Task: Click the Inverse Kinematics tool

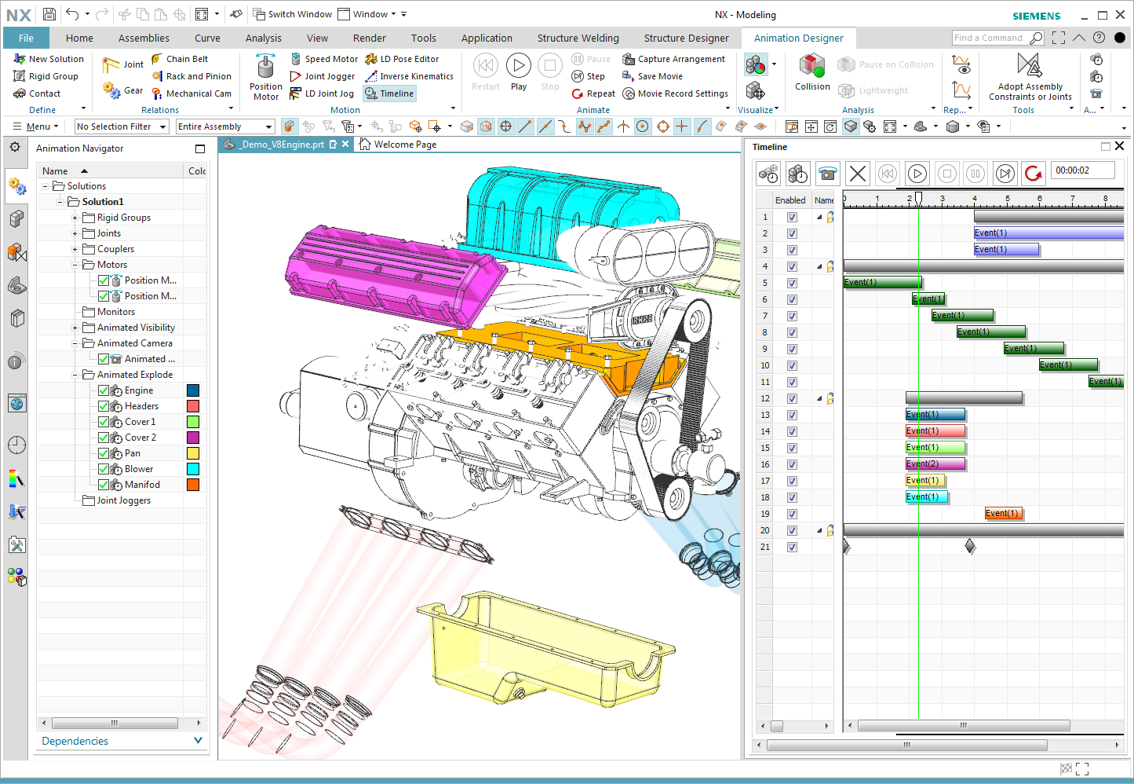Action: pos(409,76)
